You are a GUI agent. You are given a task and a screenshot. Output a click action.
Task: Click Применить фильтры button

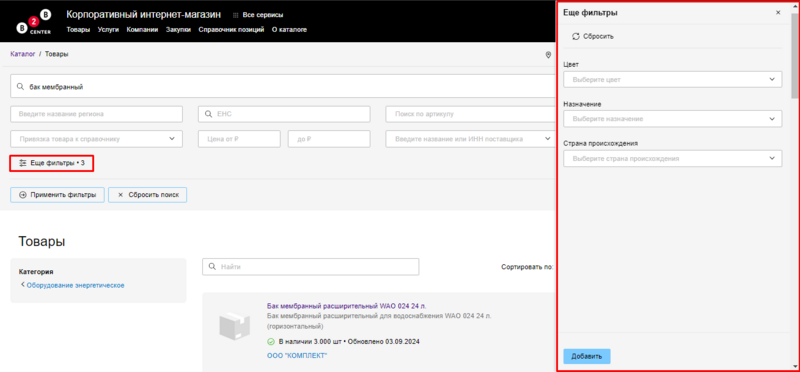[58, 195]
